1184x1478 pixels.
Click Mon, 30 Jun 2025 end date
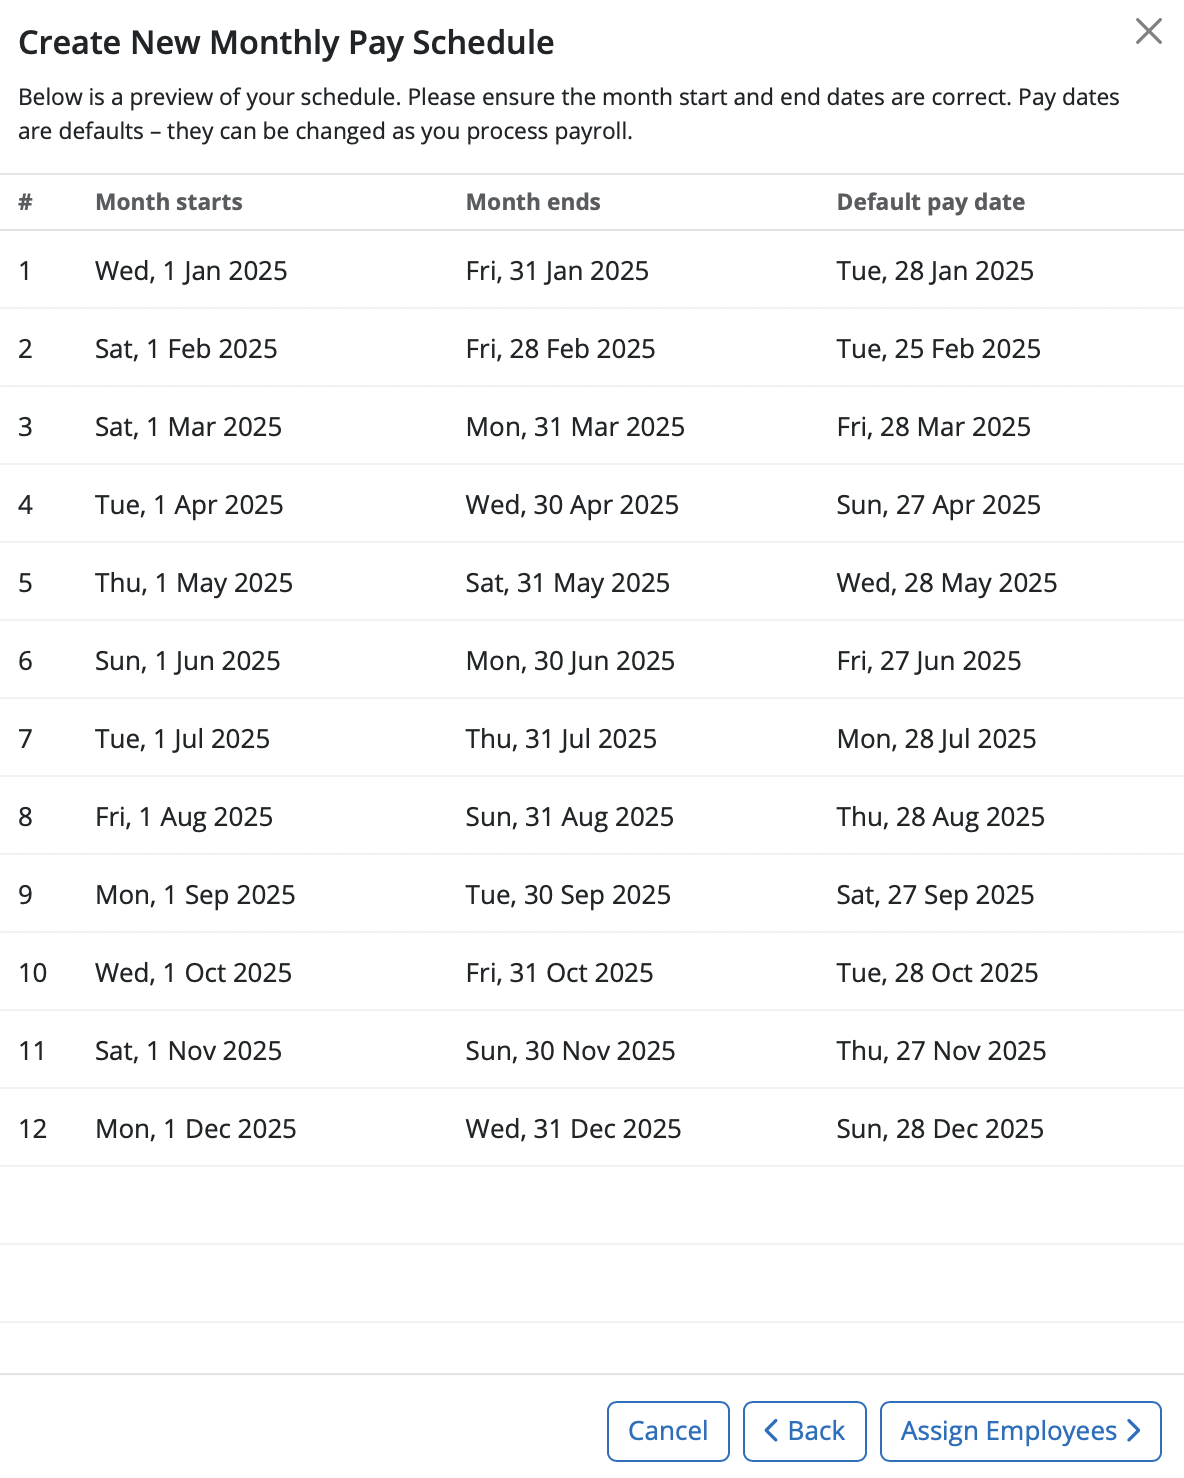tap(570, 661)
